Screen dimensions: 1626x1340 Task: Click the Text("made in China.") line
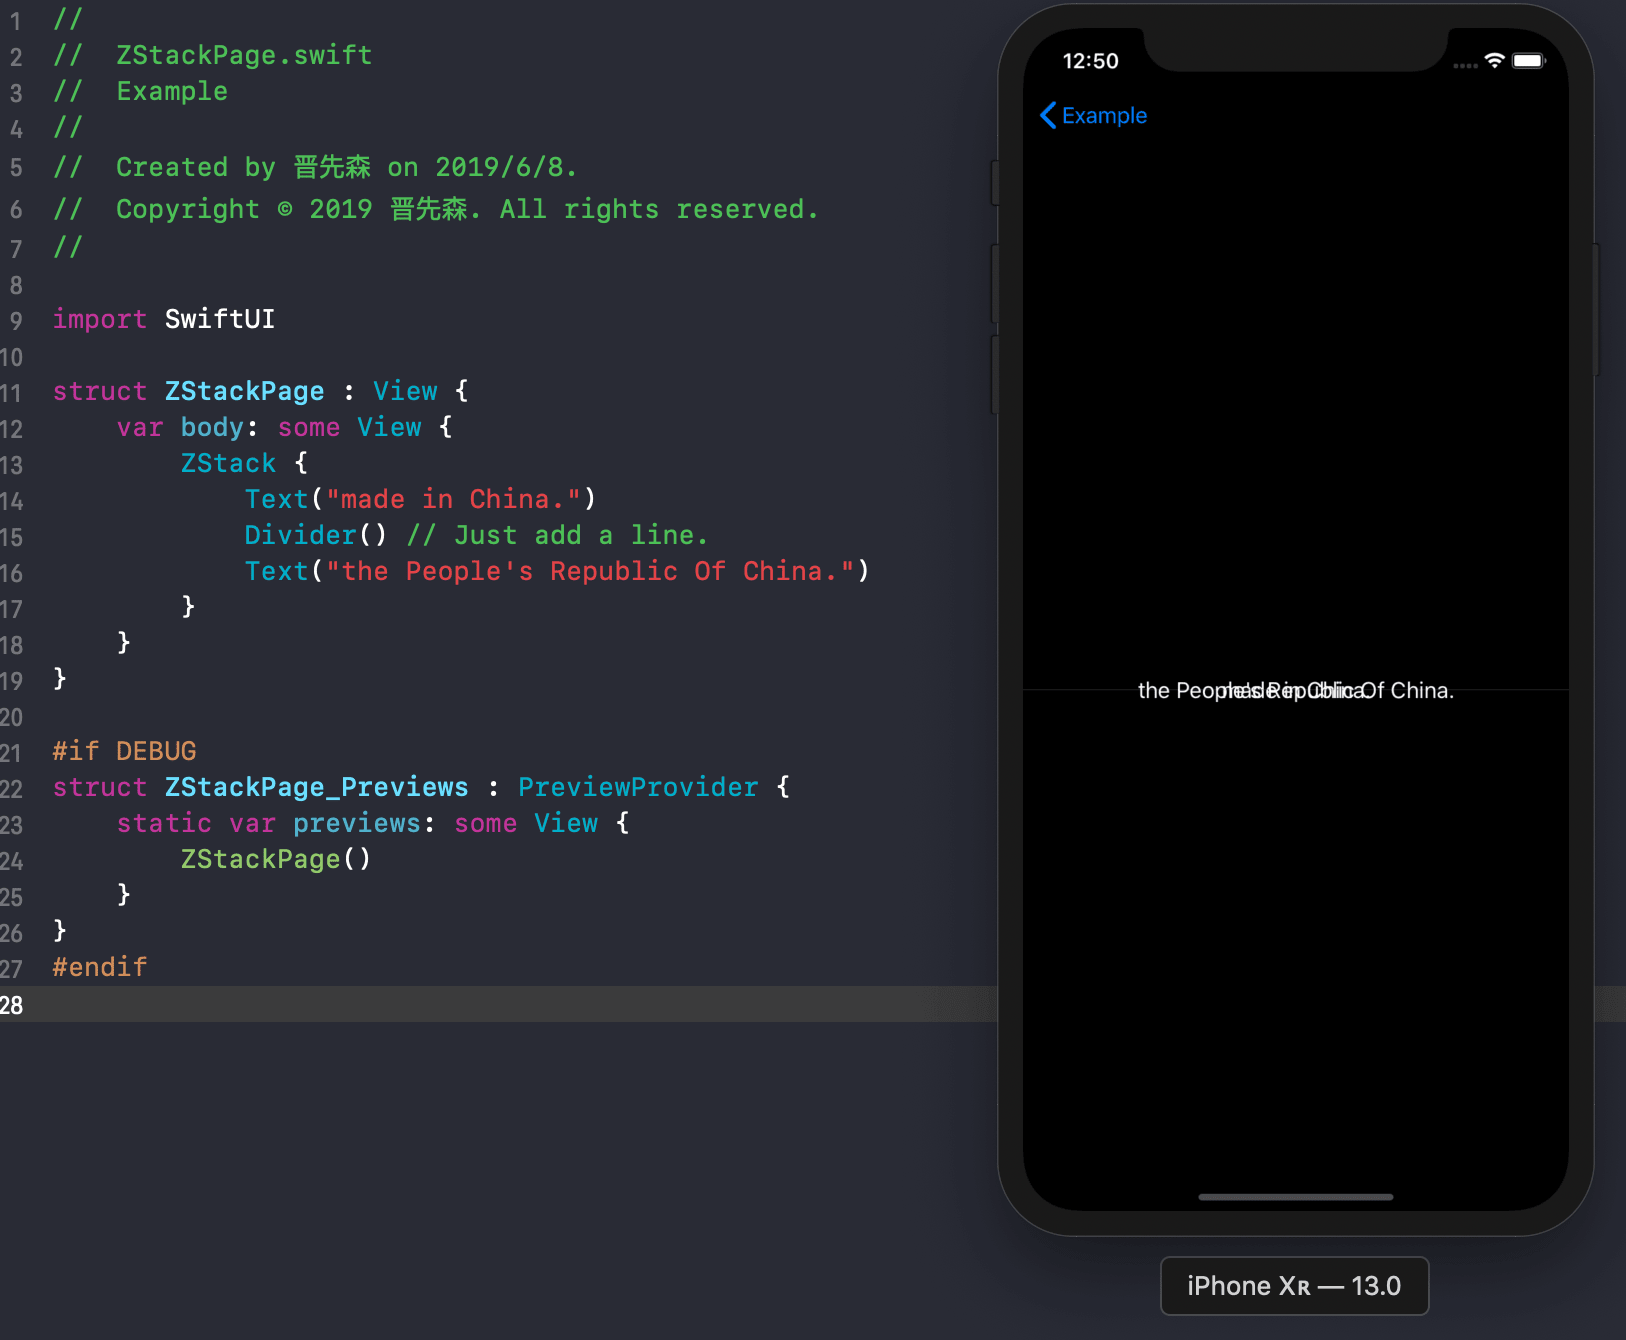coord(418,499)
